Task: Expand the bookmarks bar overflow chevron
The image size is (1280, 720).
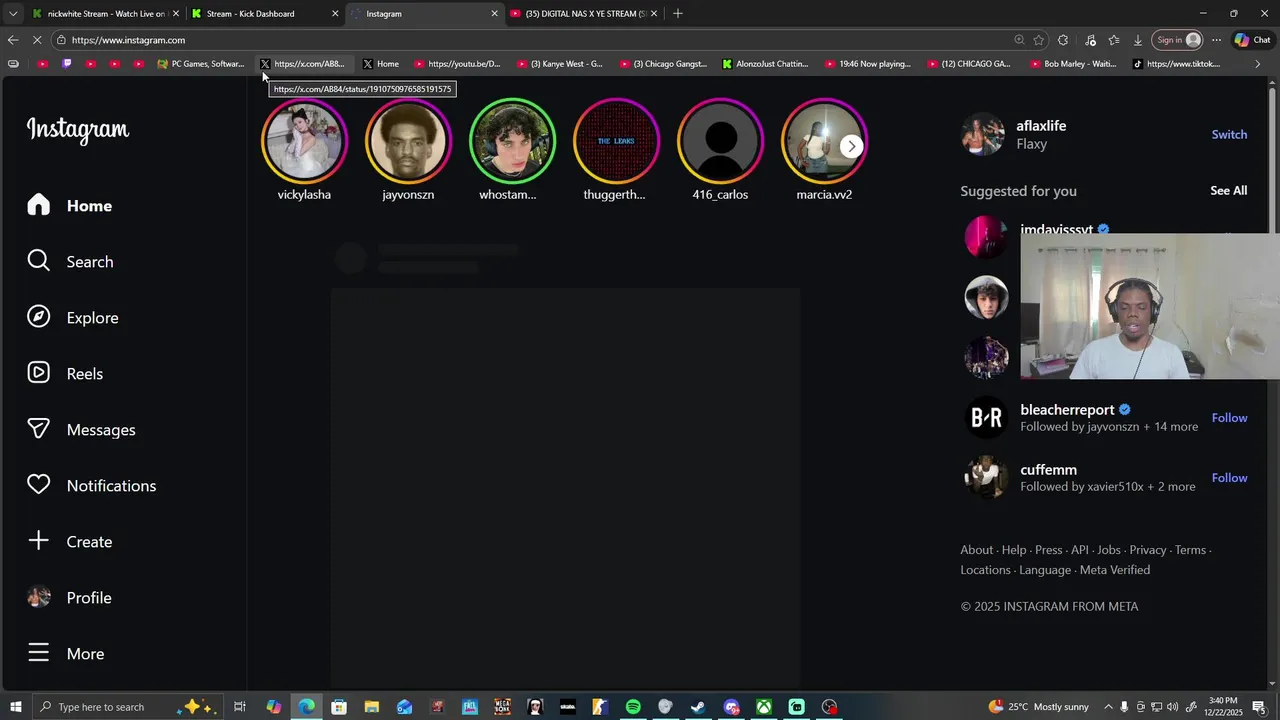Action: (x=1257, y=64)
